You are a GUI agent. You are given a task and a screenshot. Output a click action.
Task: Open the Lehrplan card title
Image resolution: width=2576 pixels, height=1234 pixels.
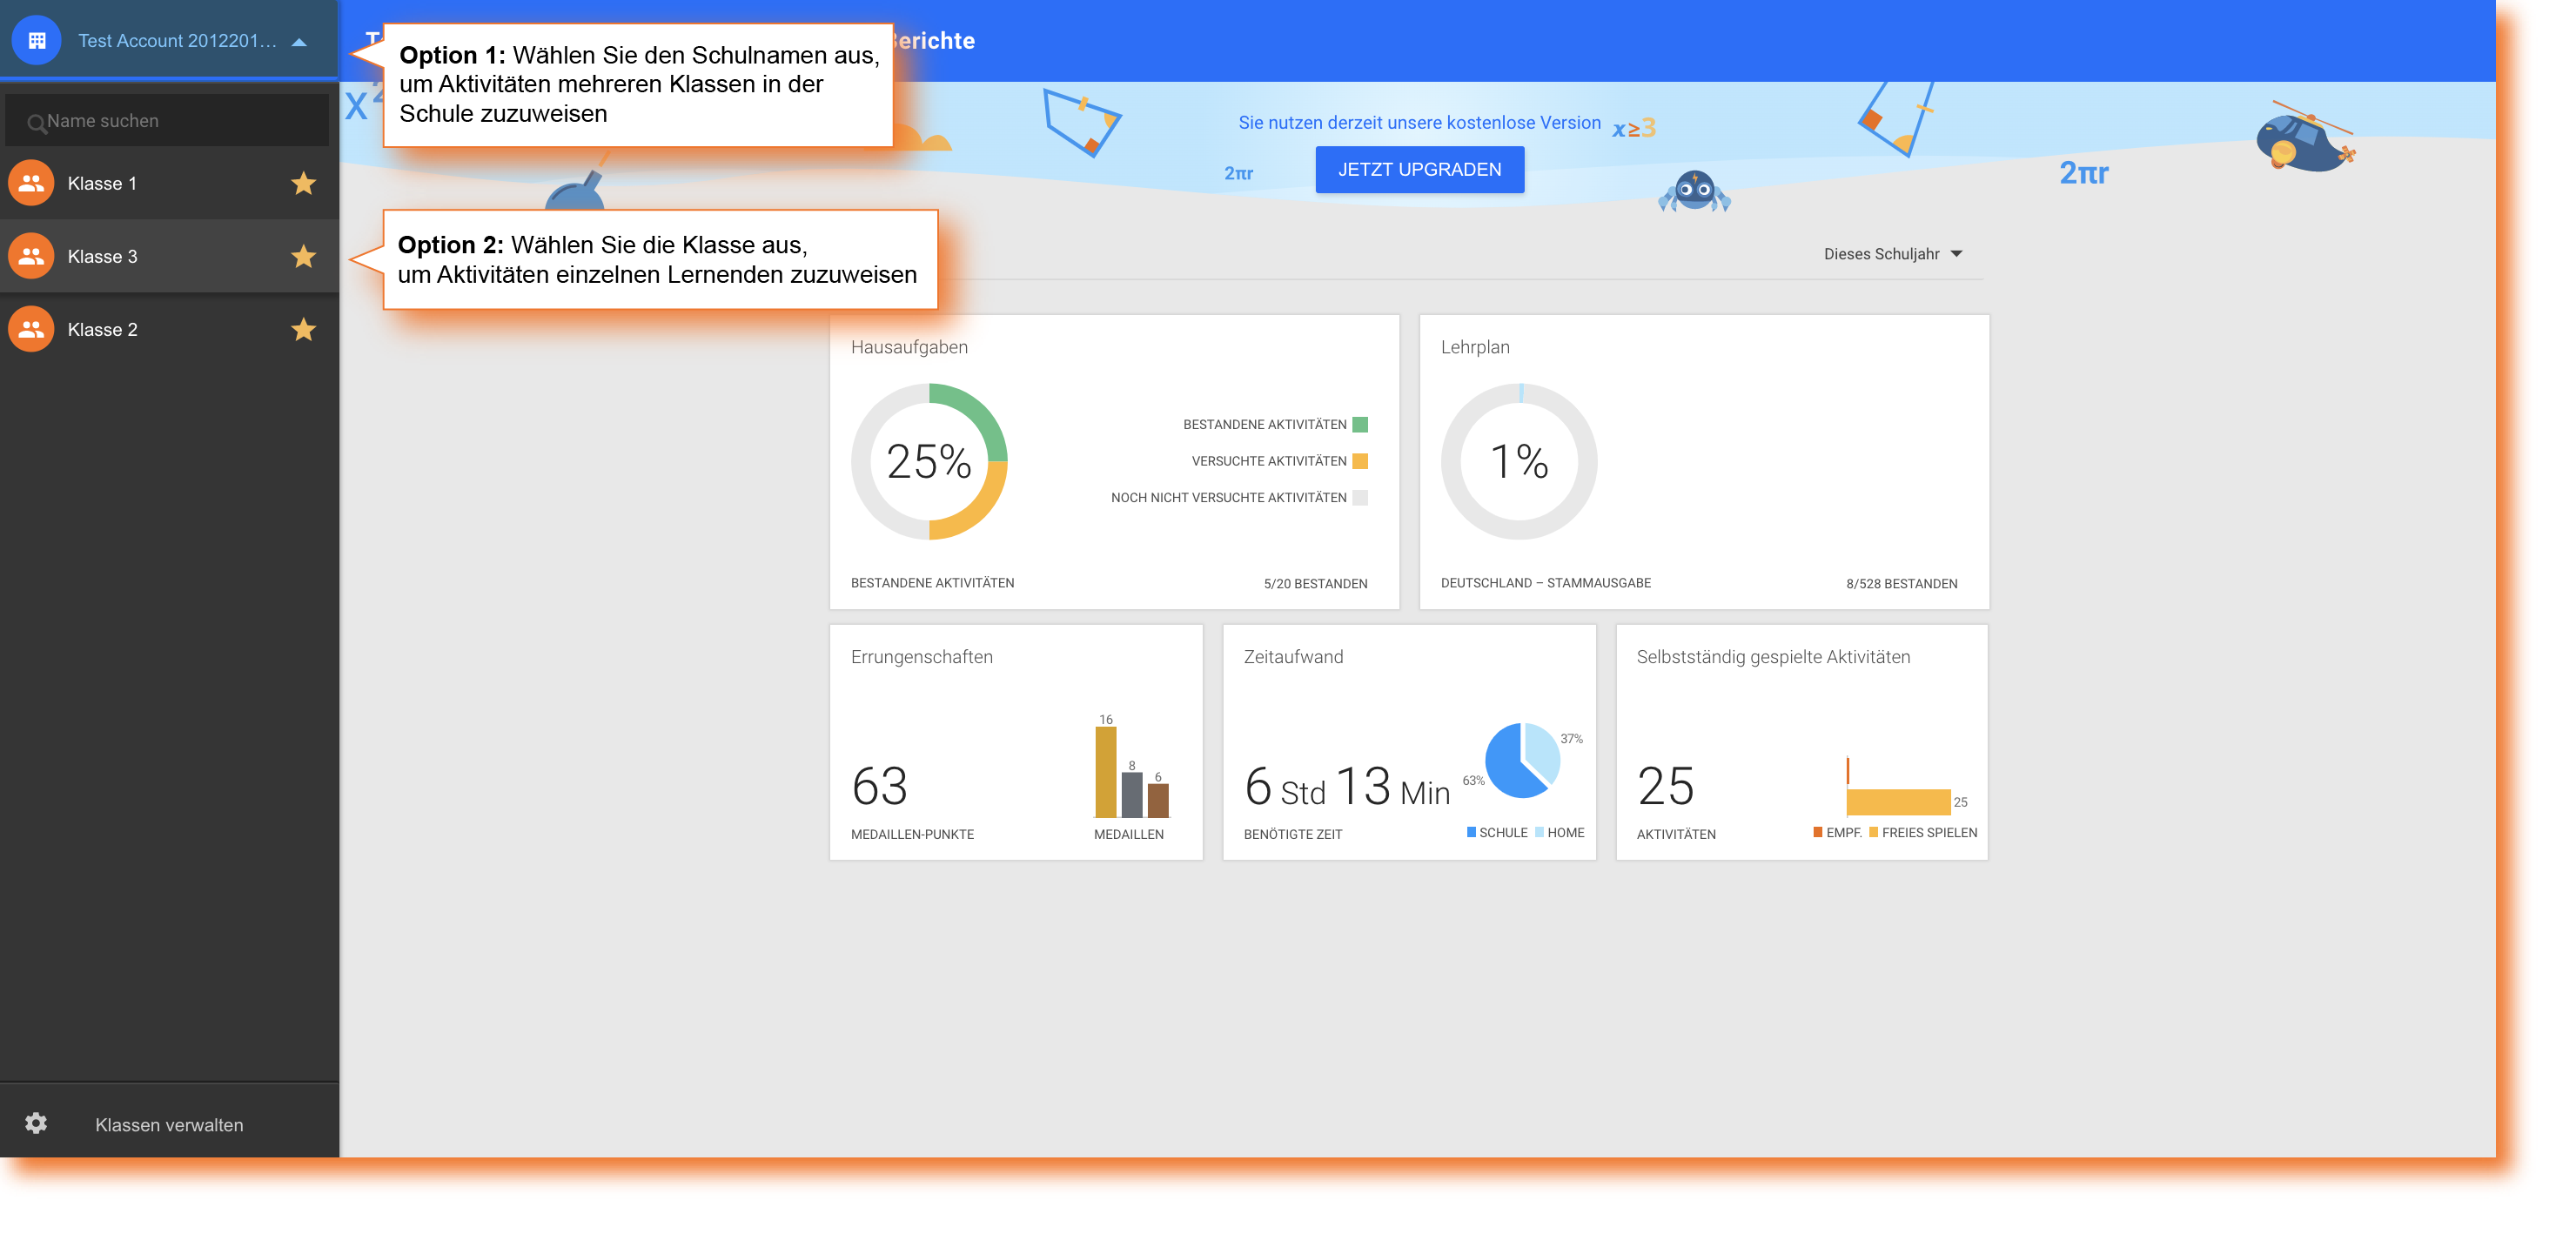[x=1475, y=347]
